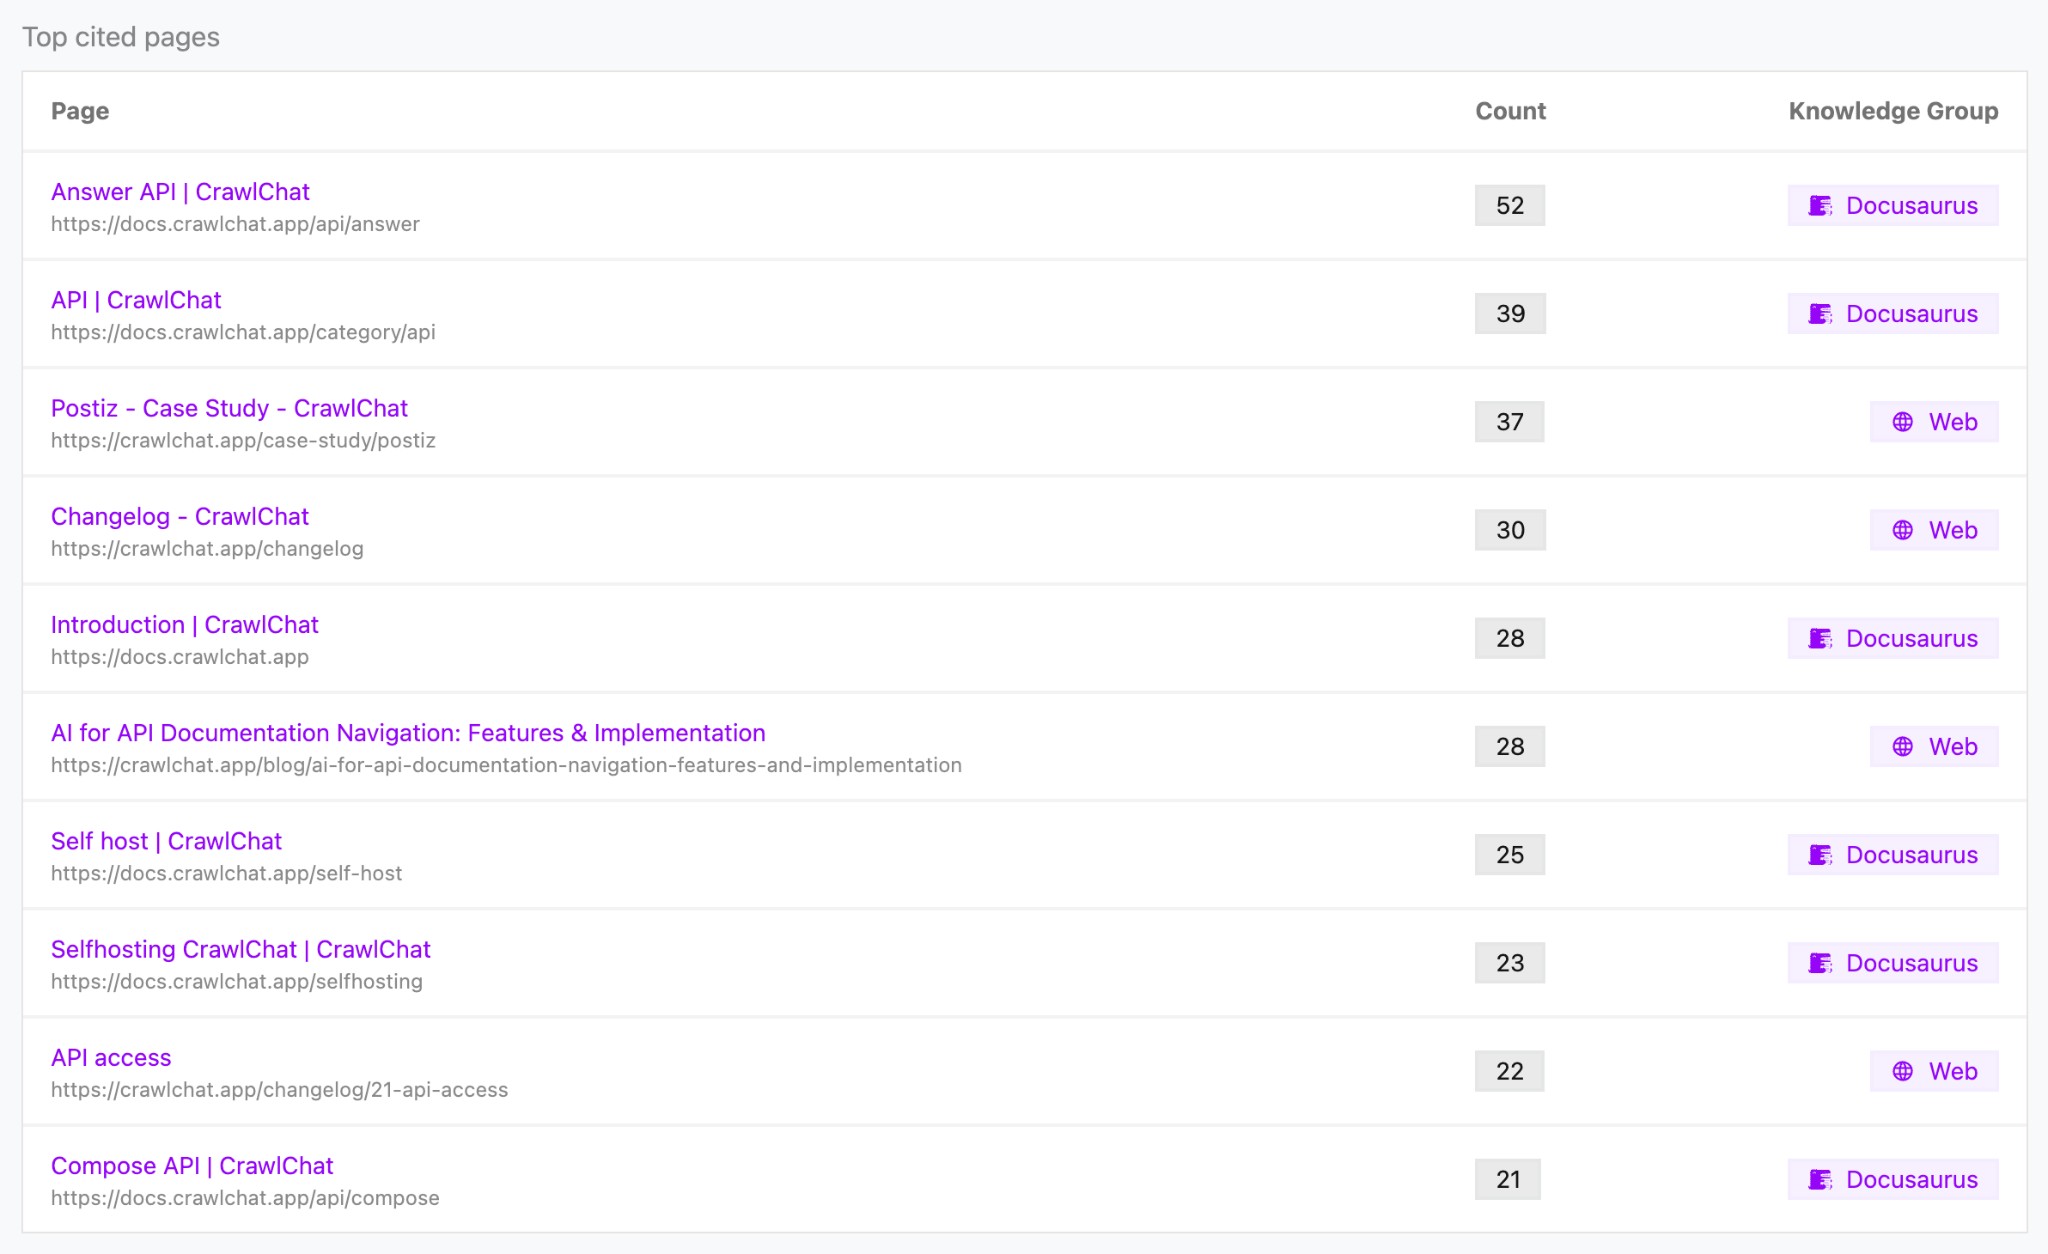Click globe icon in Postiz Case Study row
The width and height of the screenshot is (2048, 1254).
point(1902,422)
